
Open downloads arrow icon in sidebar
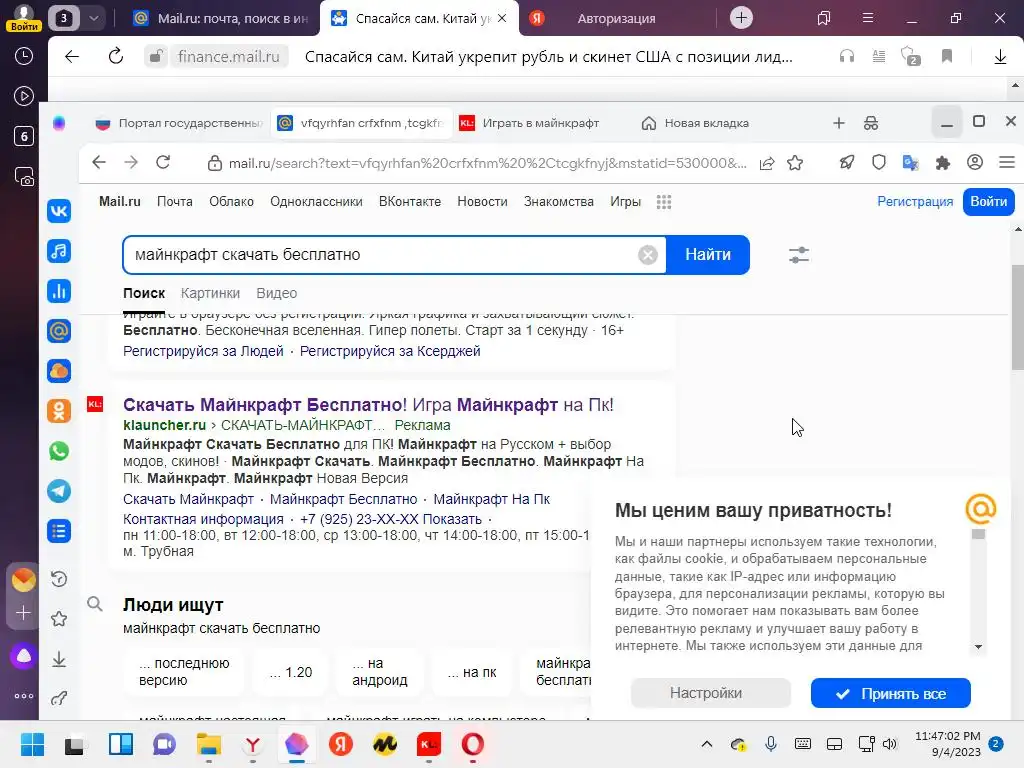[x=59, y=659]
